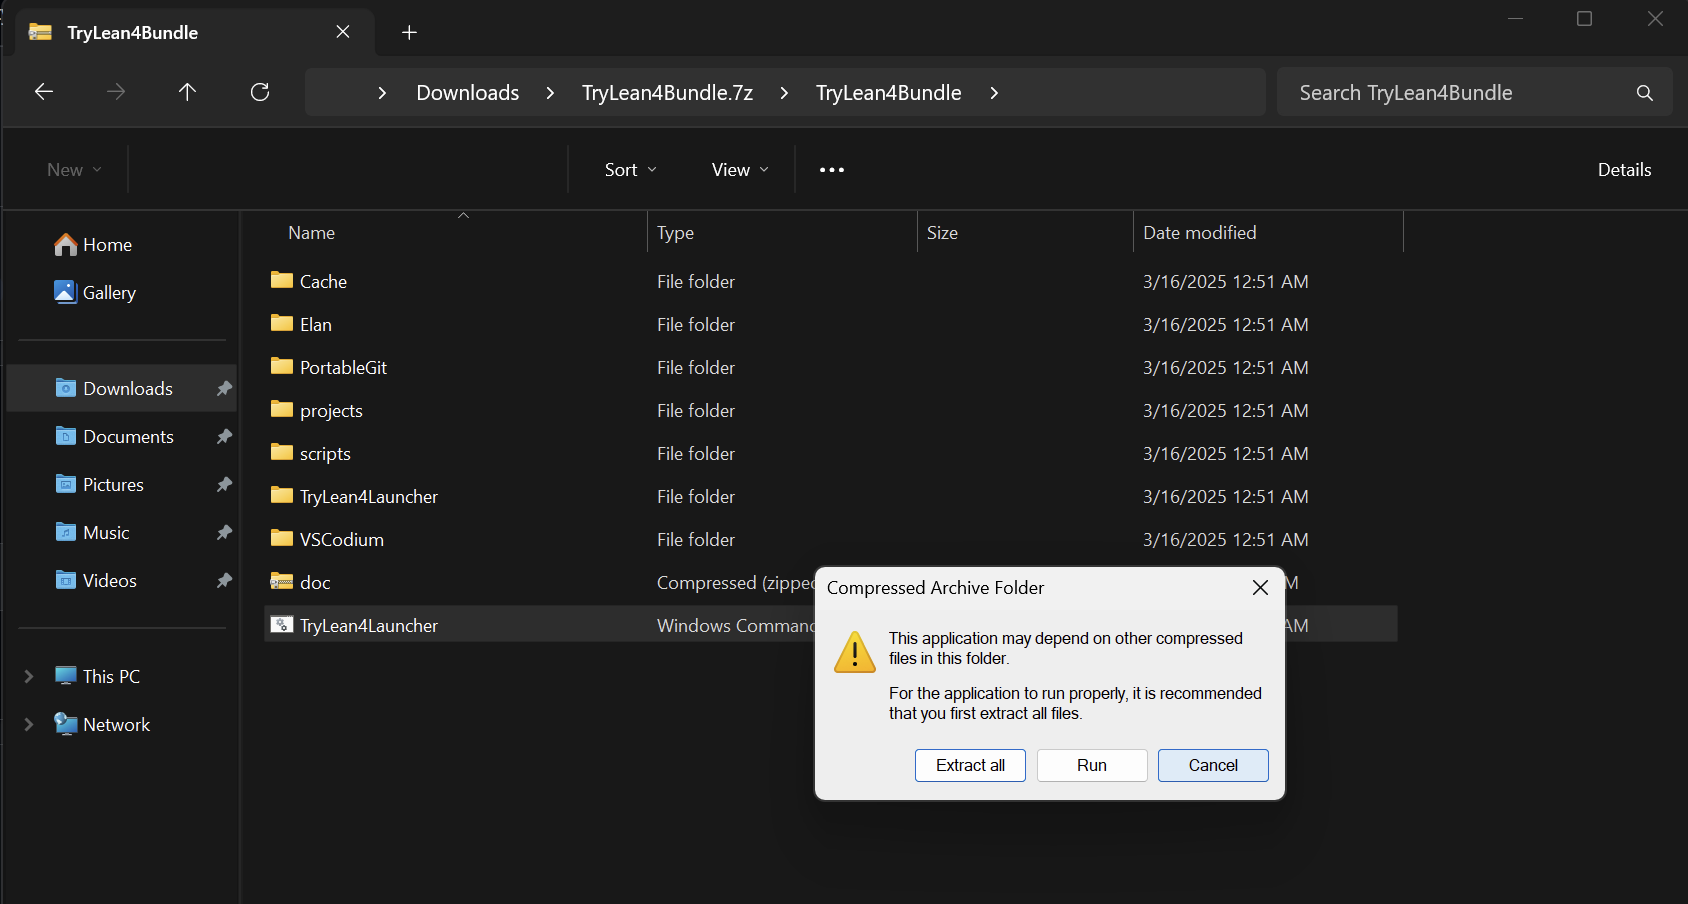Click the Gallery icon in sidebar
The height and width of the screenshot is (904, 1688).
(x=66, y=292)
